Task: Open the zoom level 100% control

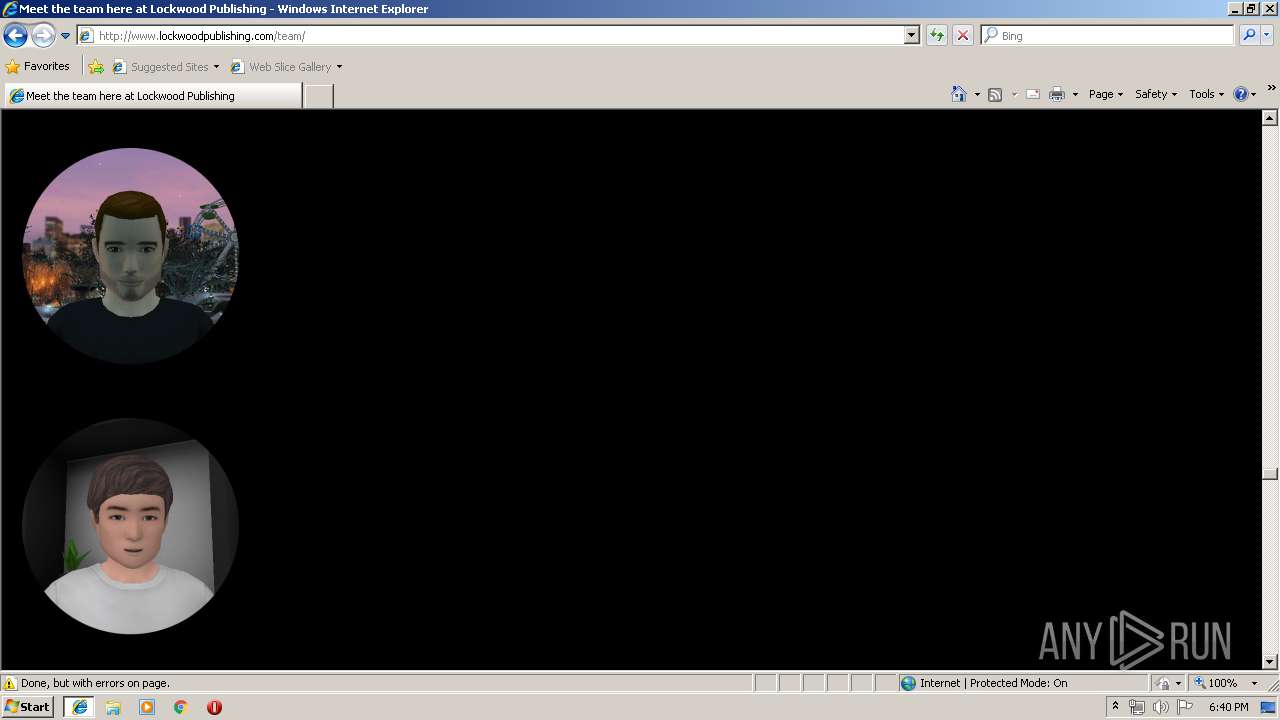Action: 1215,683
